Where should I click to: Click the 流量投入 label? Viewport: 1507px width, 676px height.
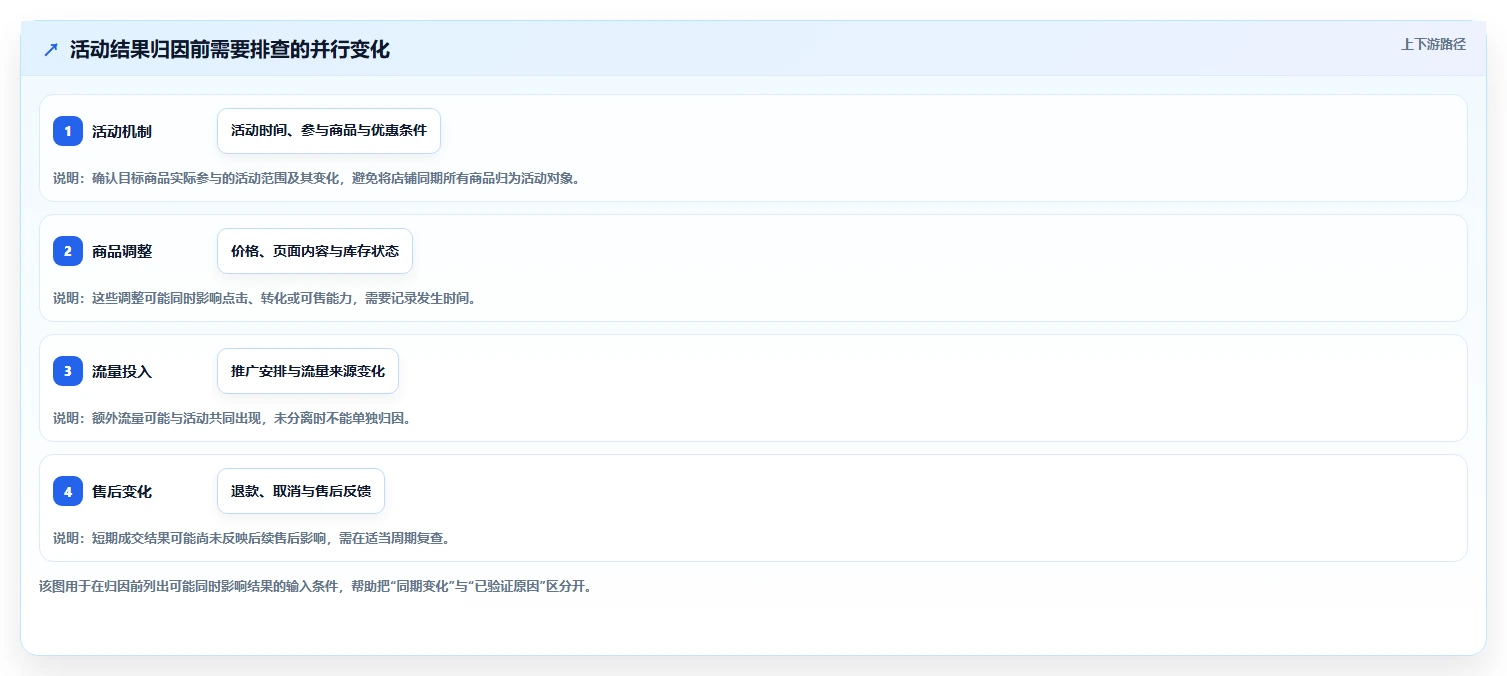point(122,371)
